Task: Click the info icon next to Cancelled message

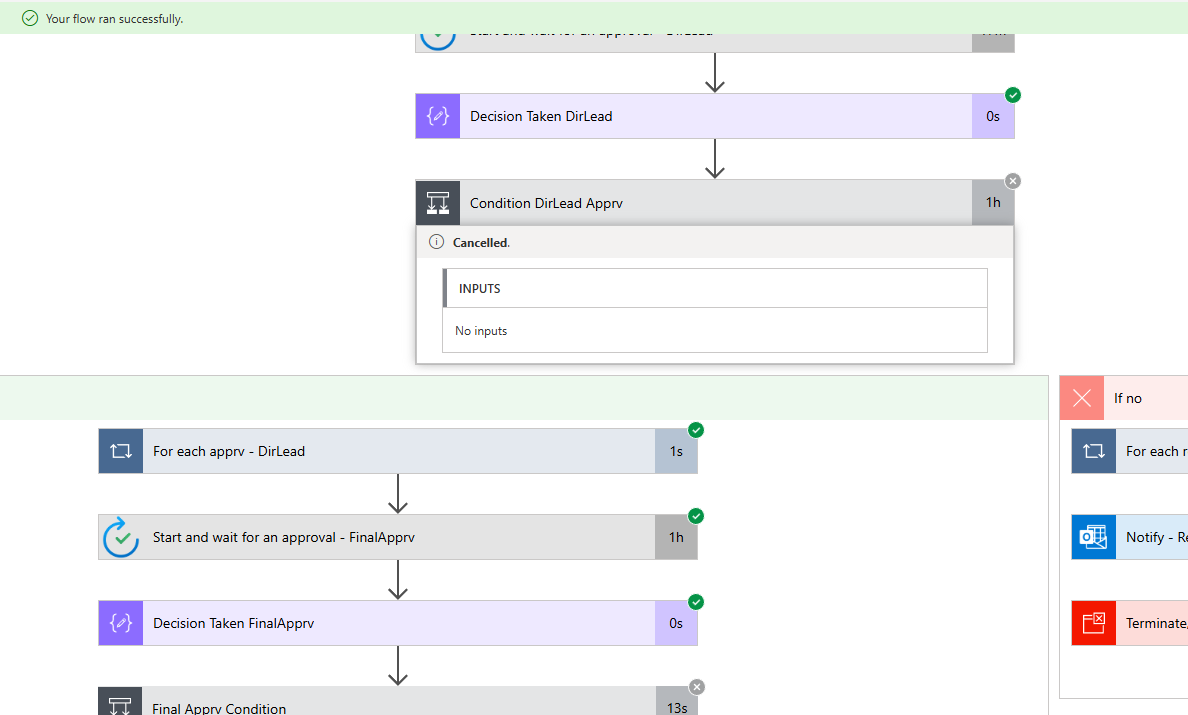Action: click(x=436, y=242)
